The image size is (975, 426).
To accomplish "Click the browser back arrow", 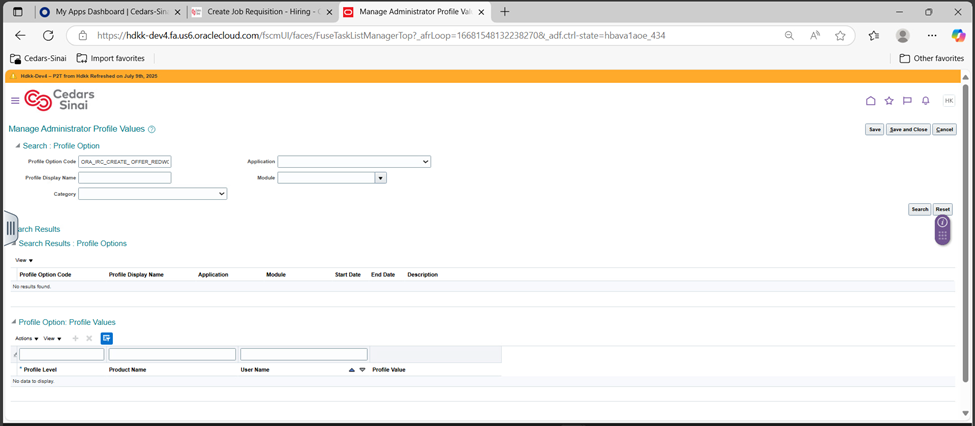I will coord(21,35).
